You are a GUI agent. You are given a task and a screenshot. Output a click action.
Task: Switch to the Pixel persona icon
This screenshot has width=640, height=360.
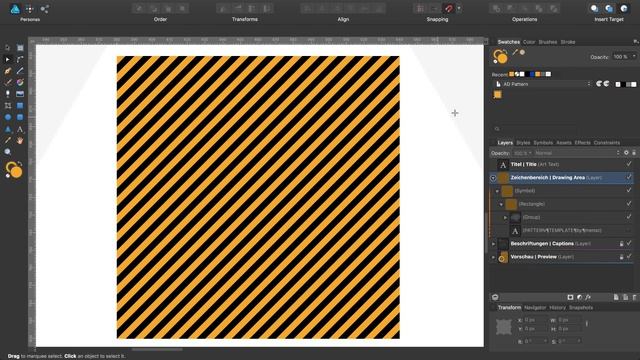coord(30,9)
